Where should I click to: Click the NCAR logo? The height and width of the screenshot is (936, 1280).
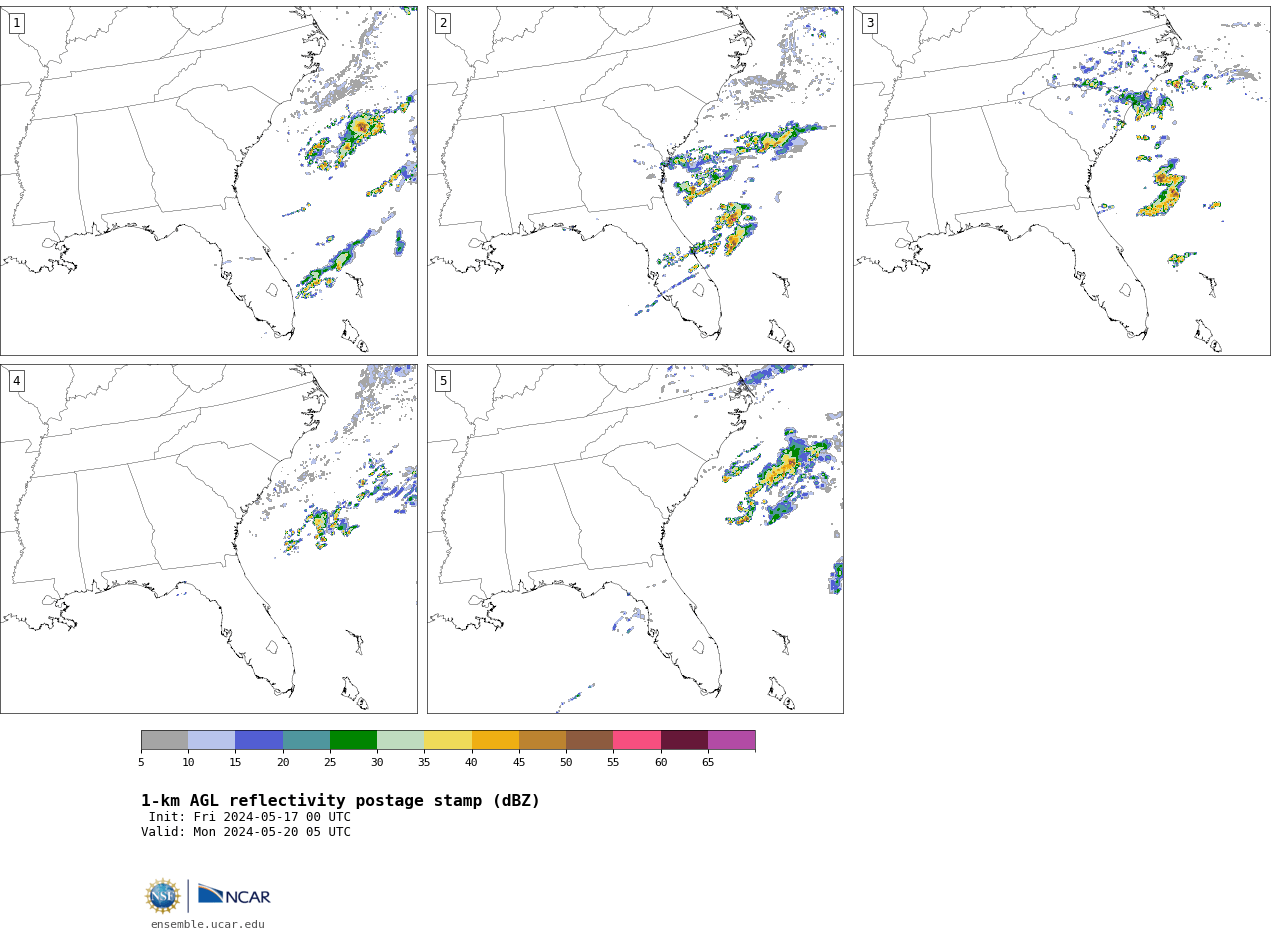234,895
